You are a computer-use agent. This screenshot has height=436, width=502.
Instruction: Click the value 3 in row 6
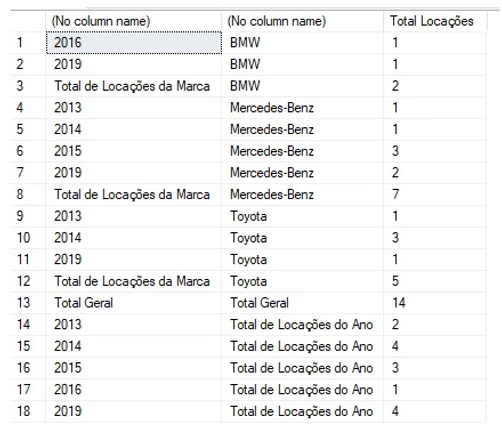point(435,151)
